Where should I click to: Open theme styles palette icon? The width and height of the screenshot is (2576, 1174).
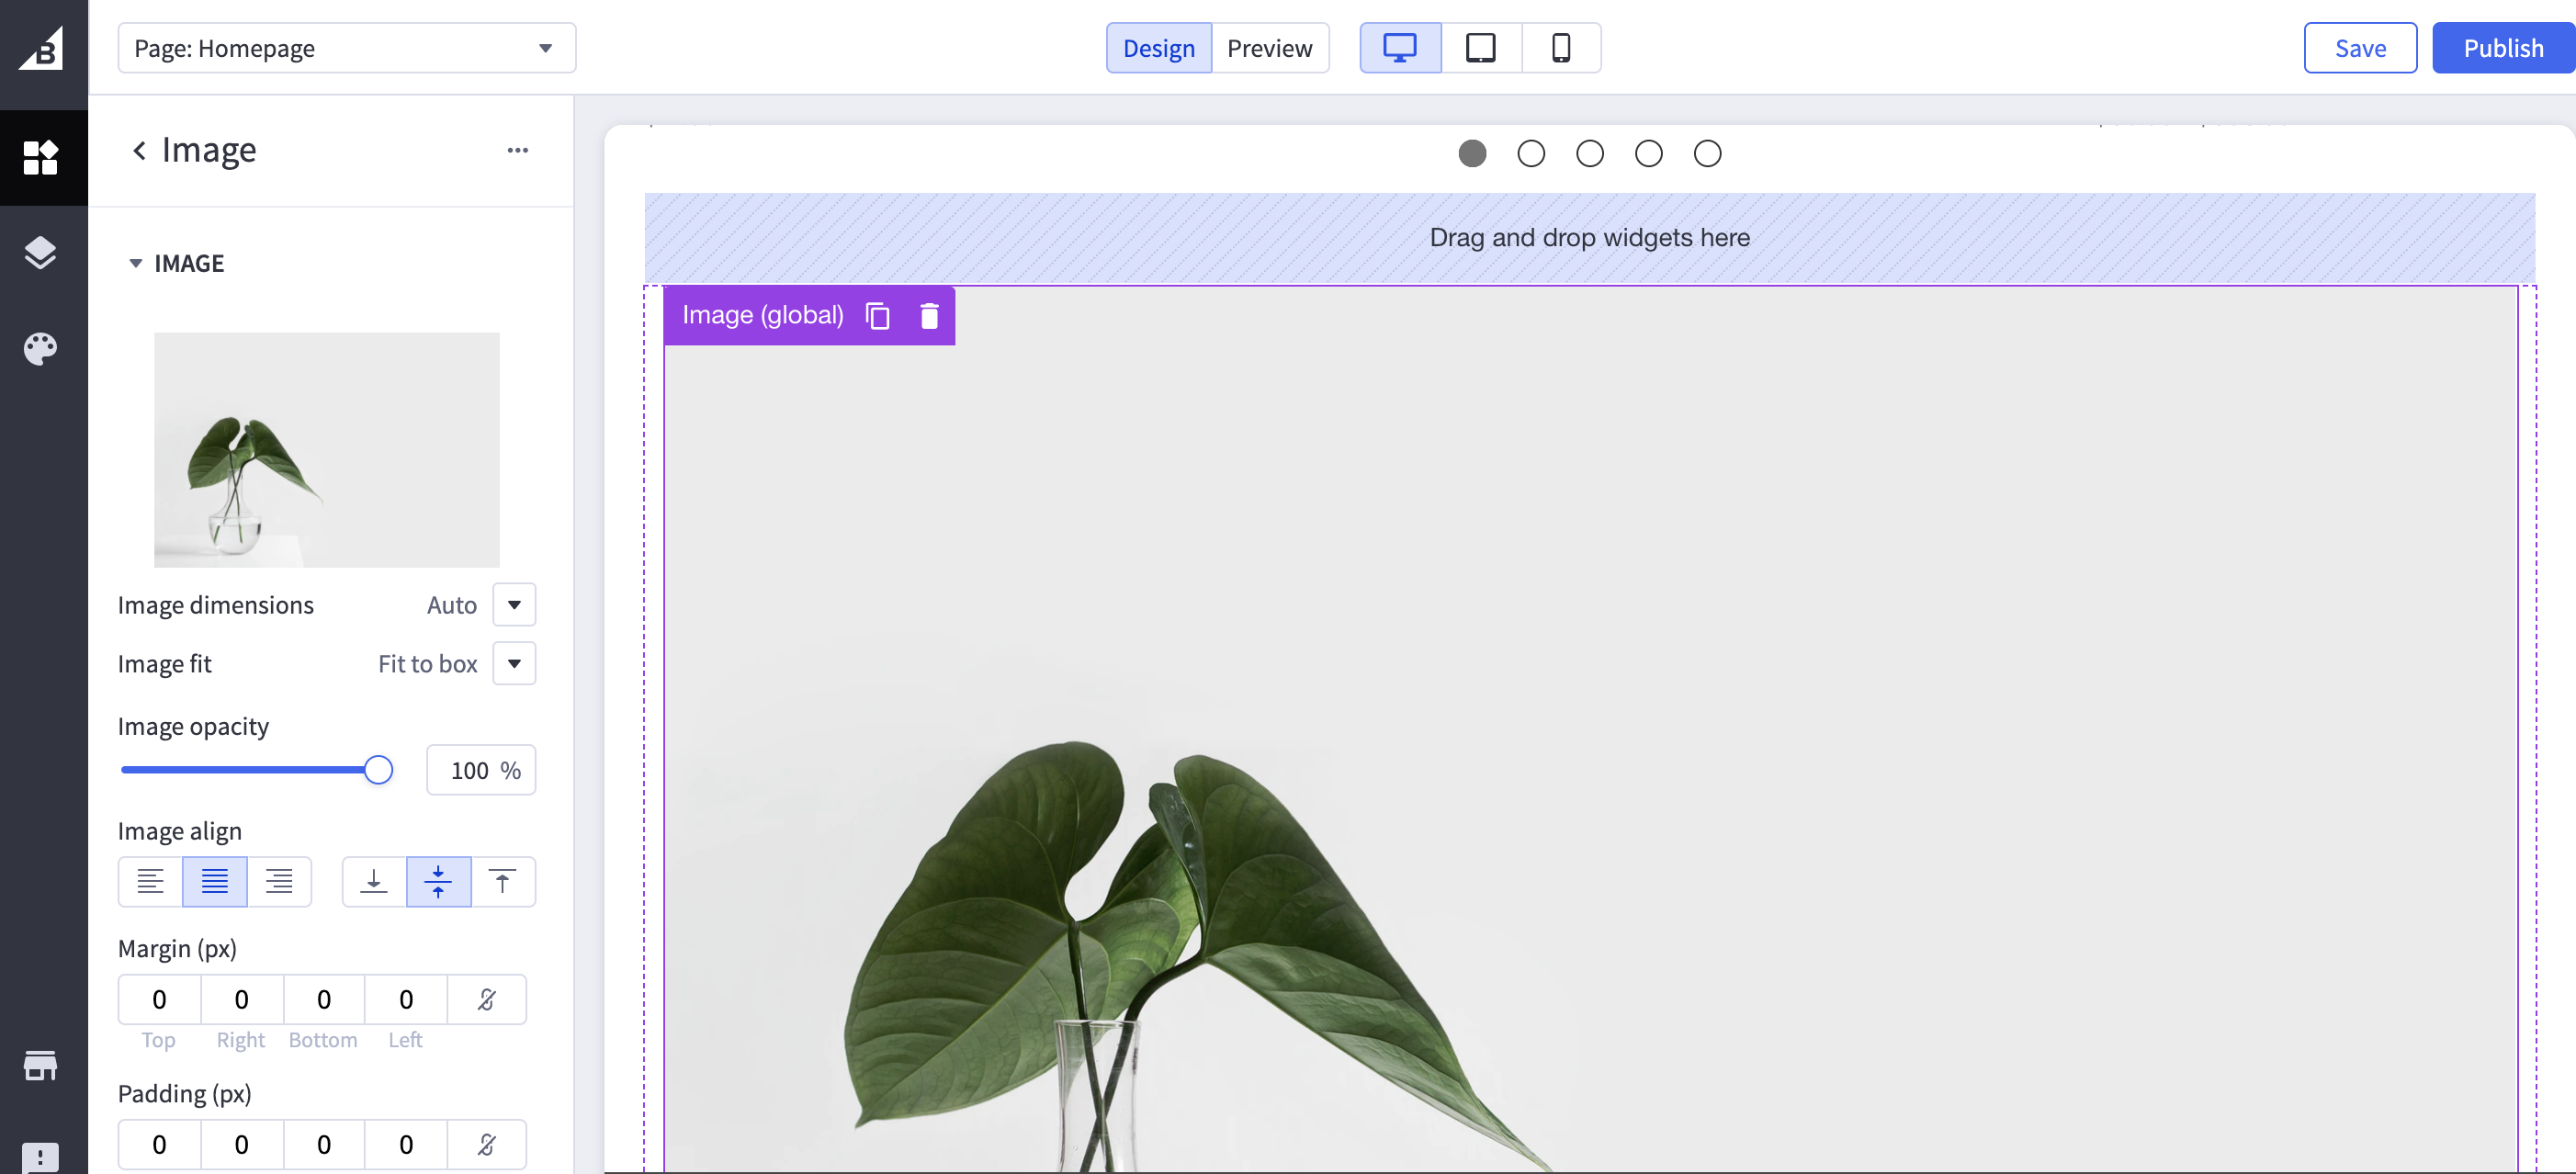[41, 349]
